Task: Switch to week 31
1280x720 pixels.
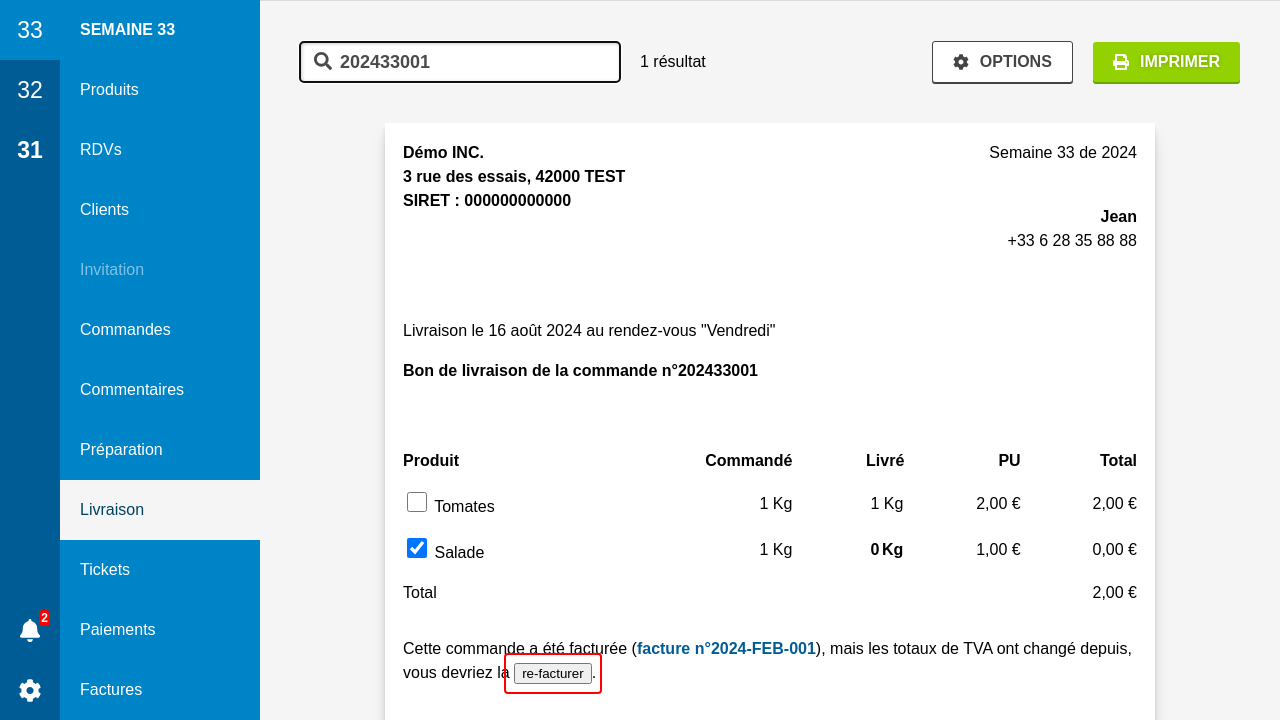Action: [x=30, y=150]
